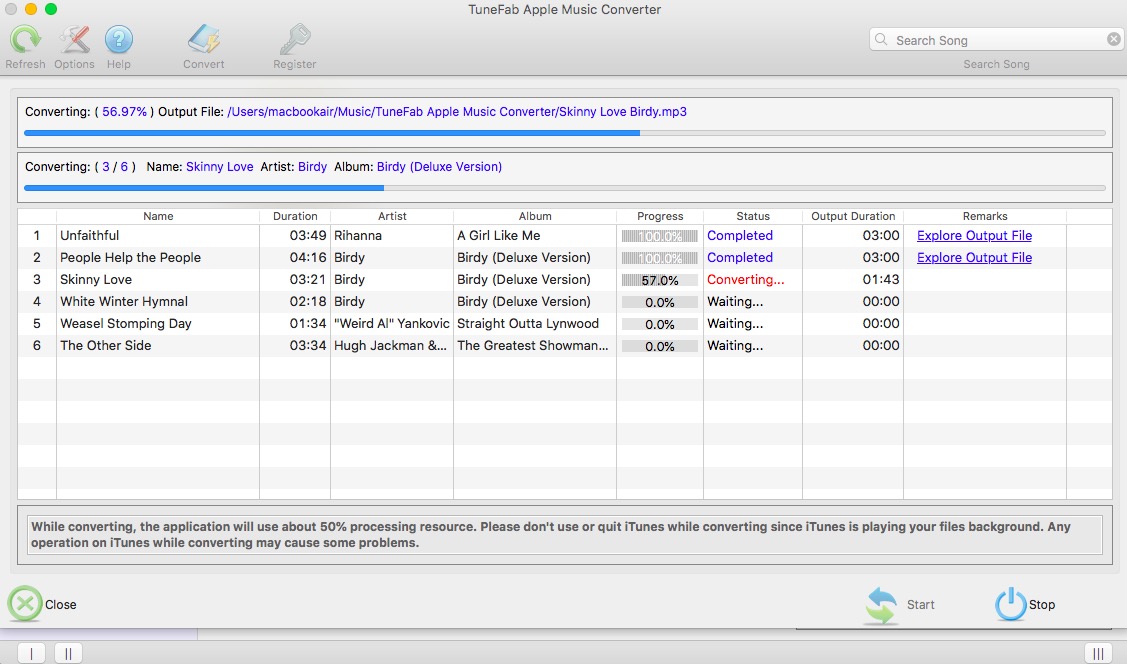
Task: Click the output file path text
Action: click(456, 112)
